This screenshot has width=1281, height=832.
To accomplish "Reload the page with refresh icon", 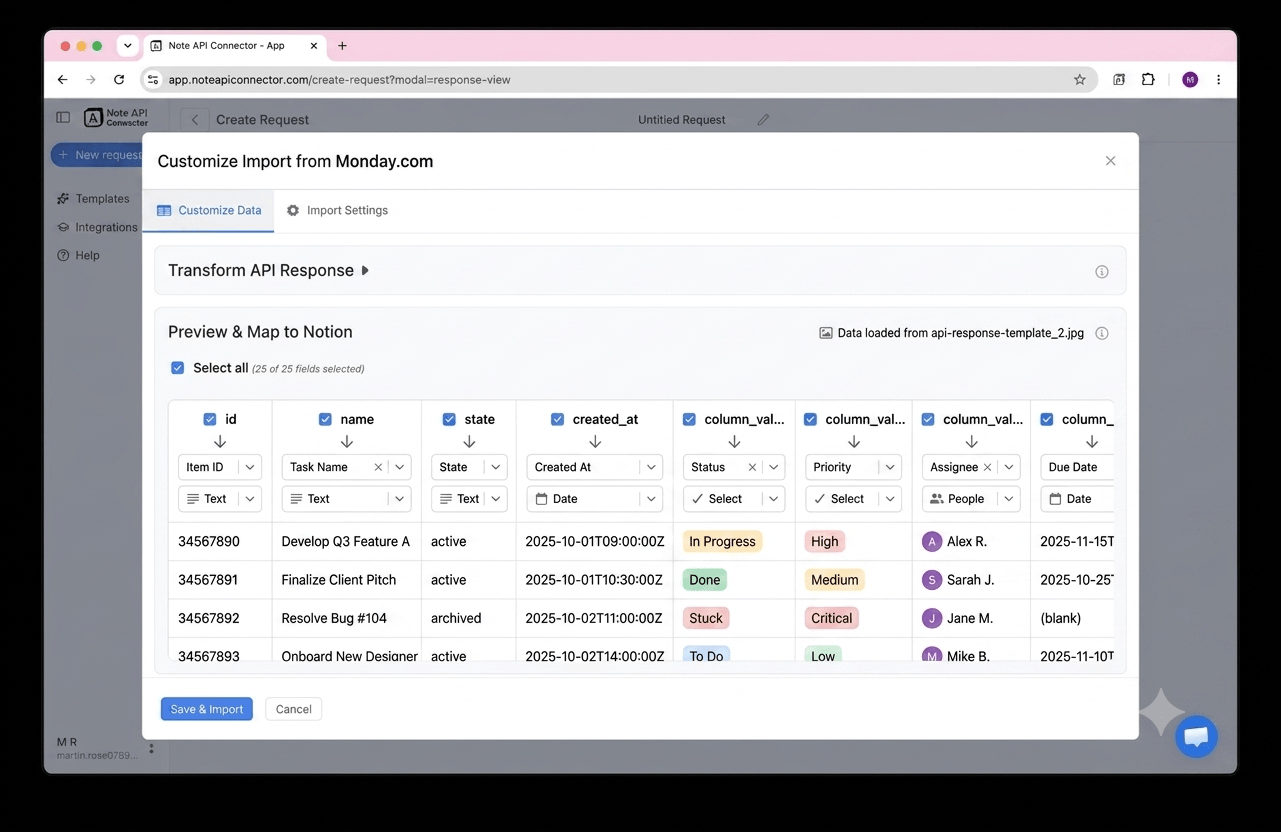I will click(119, 80).
